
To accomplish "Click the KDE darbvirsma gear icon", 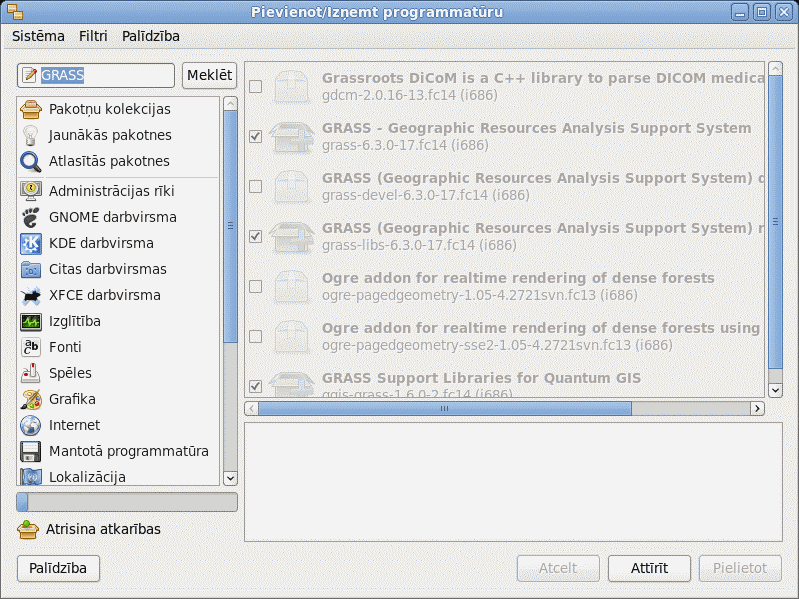I will 31,243.
